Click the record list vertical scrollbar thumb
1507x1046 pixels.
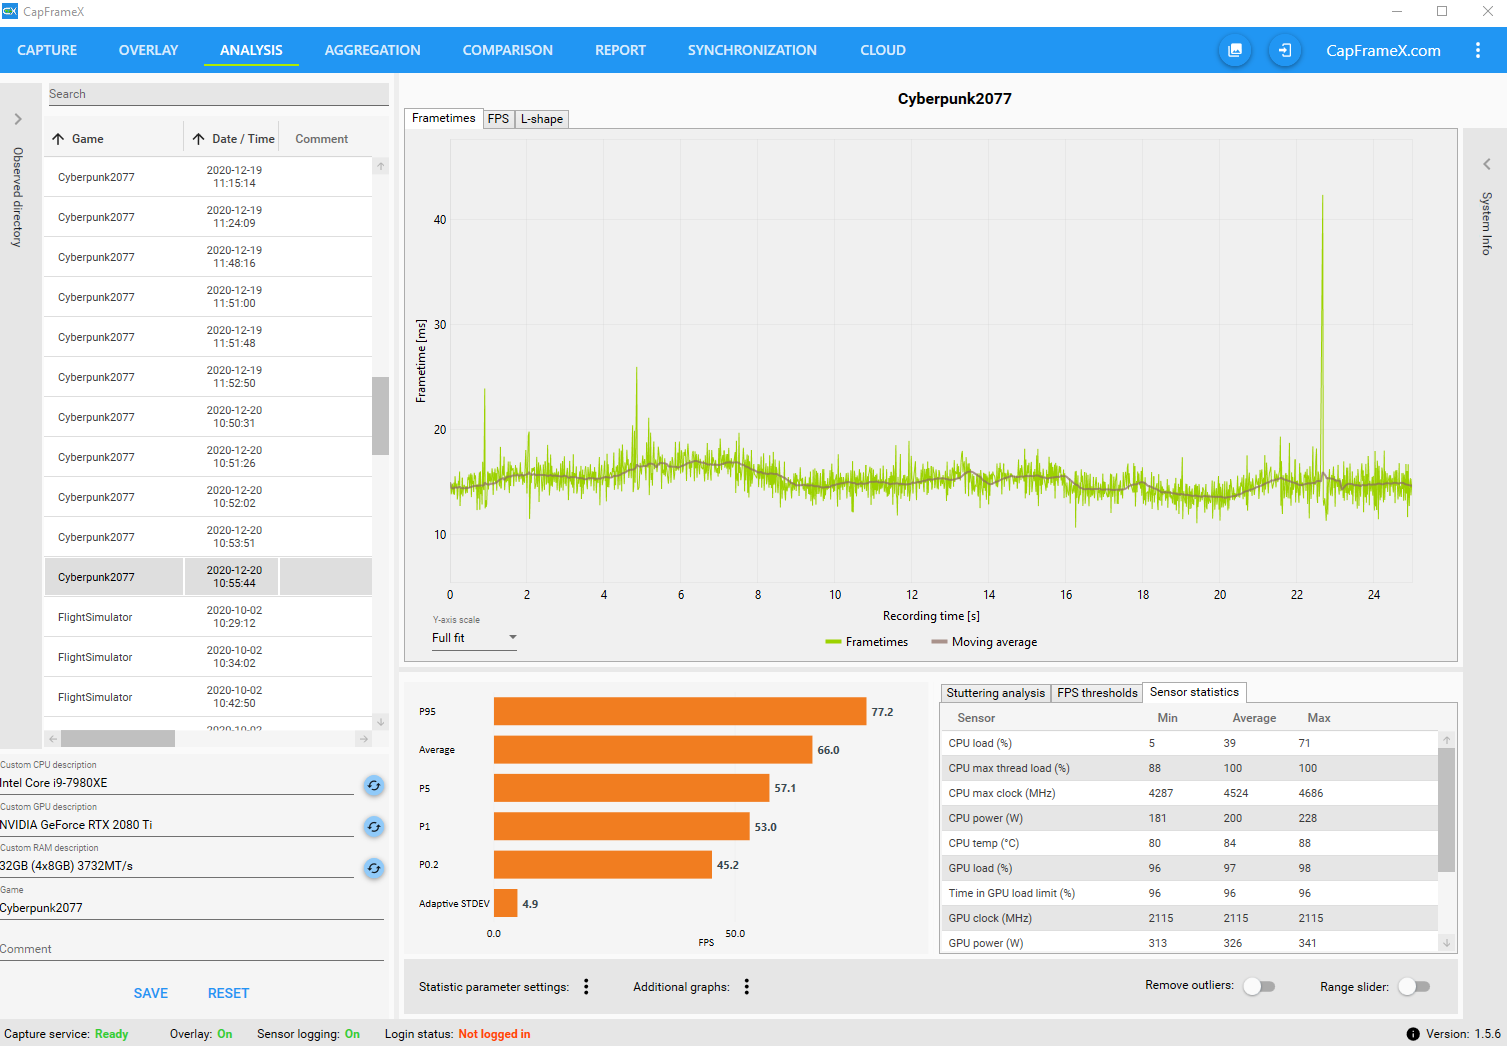(380, 416)
